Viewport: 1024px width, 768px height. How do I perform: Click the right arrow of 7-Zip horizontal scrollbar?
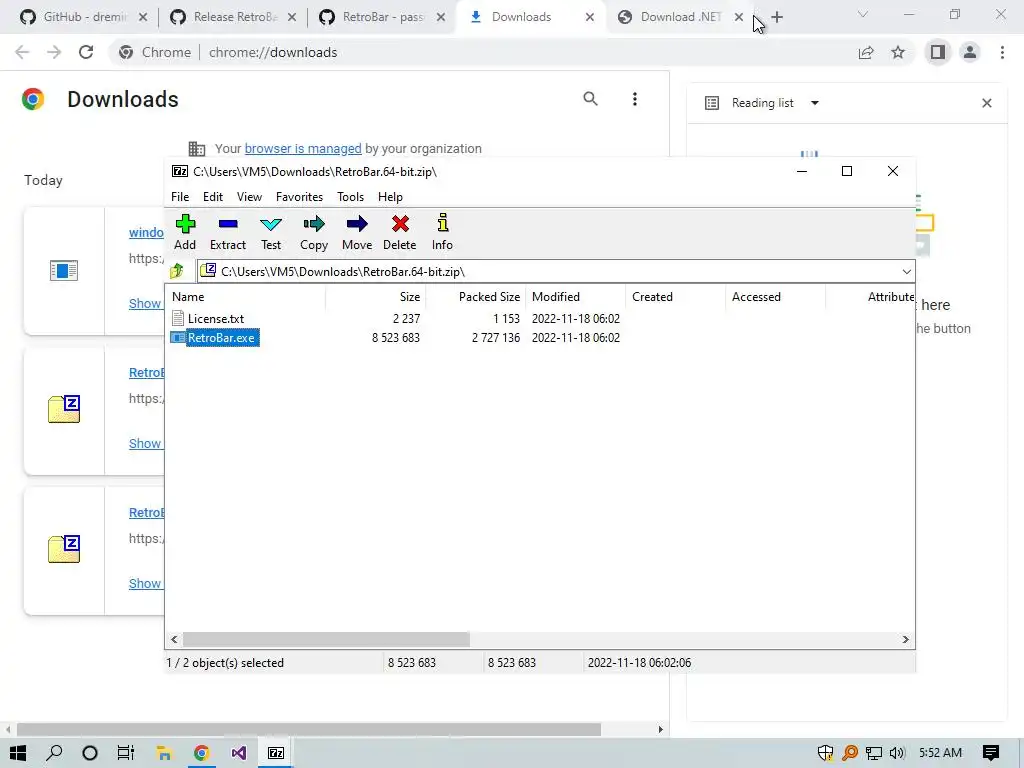pyautogui.click(x=905, y=639)
